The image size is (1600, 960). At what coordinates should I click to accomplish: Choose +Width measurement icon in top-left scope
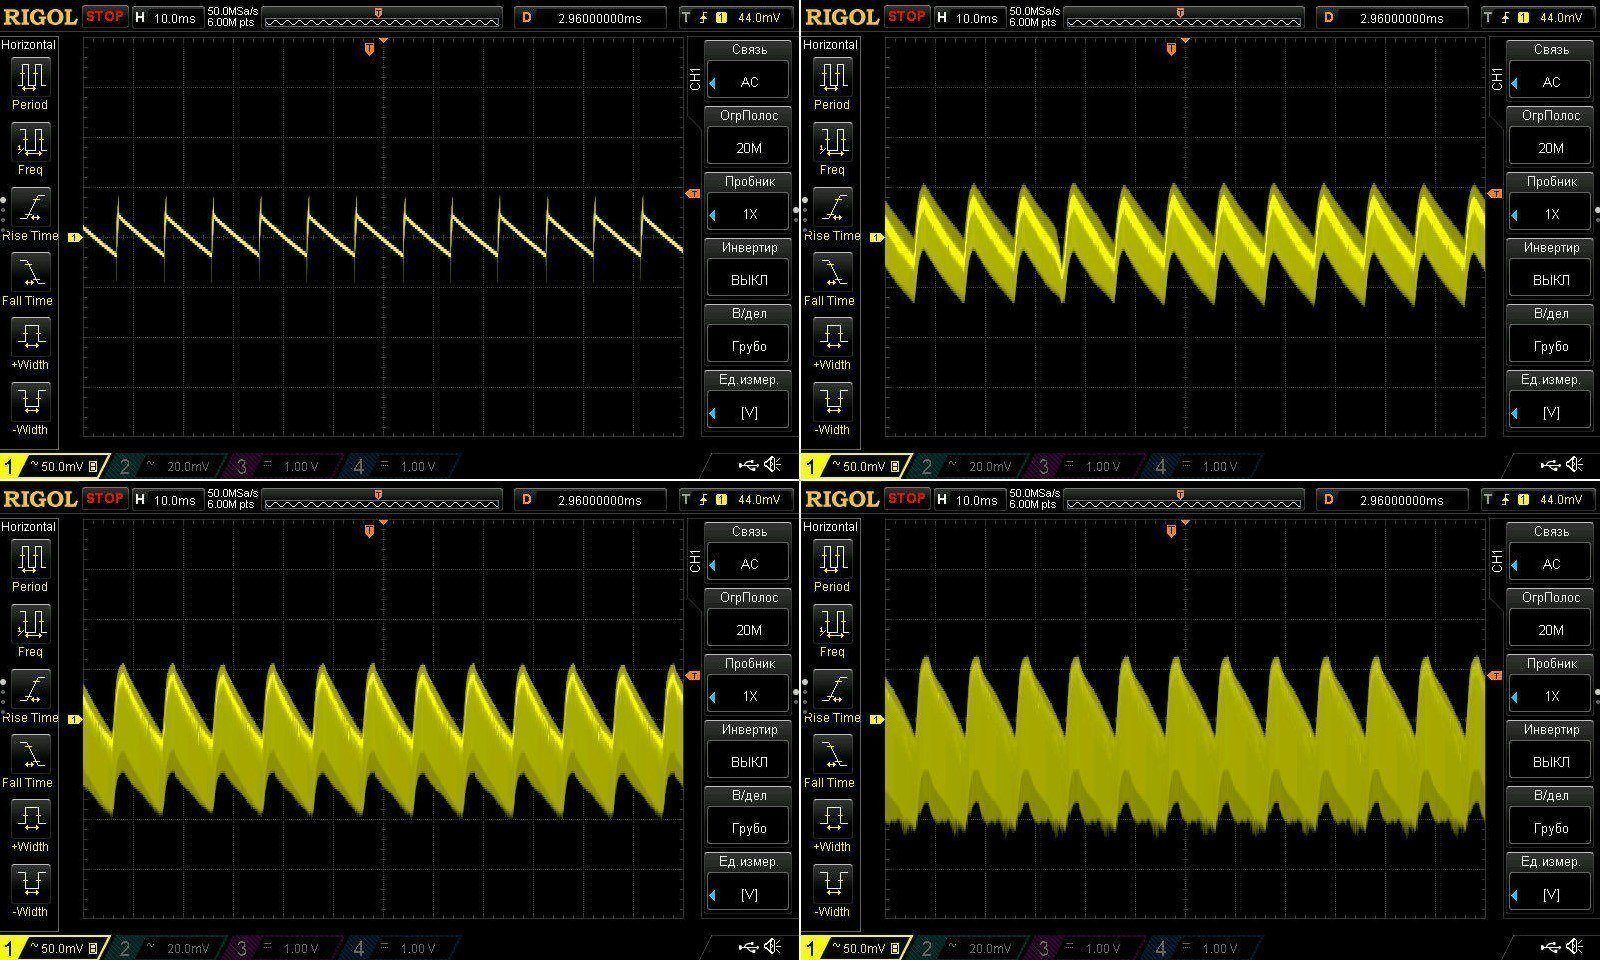(x=30, y=335)
